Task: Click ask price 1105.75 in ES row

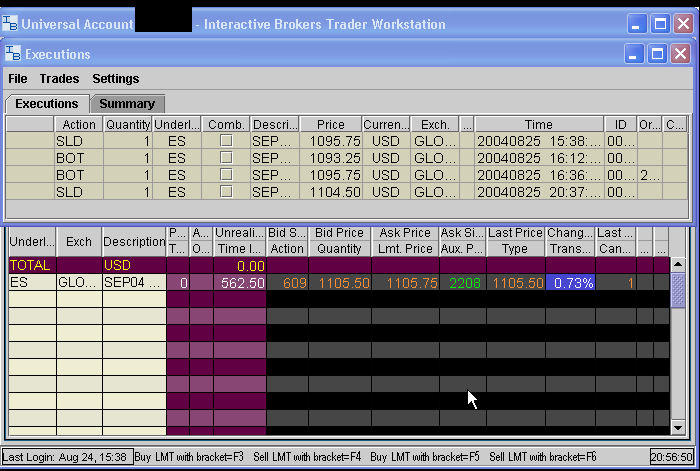Action: [405, 283]
